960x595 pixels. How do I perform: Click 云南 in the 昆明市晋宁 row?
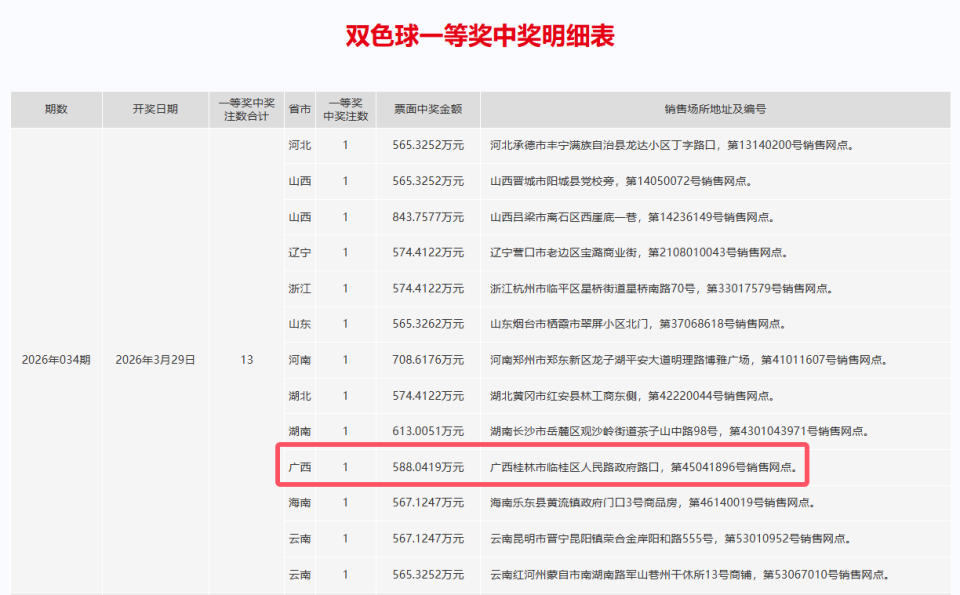tap(300, 539)
